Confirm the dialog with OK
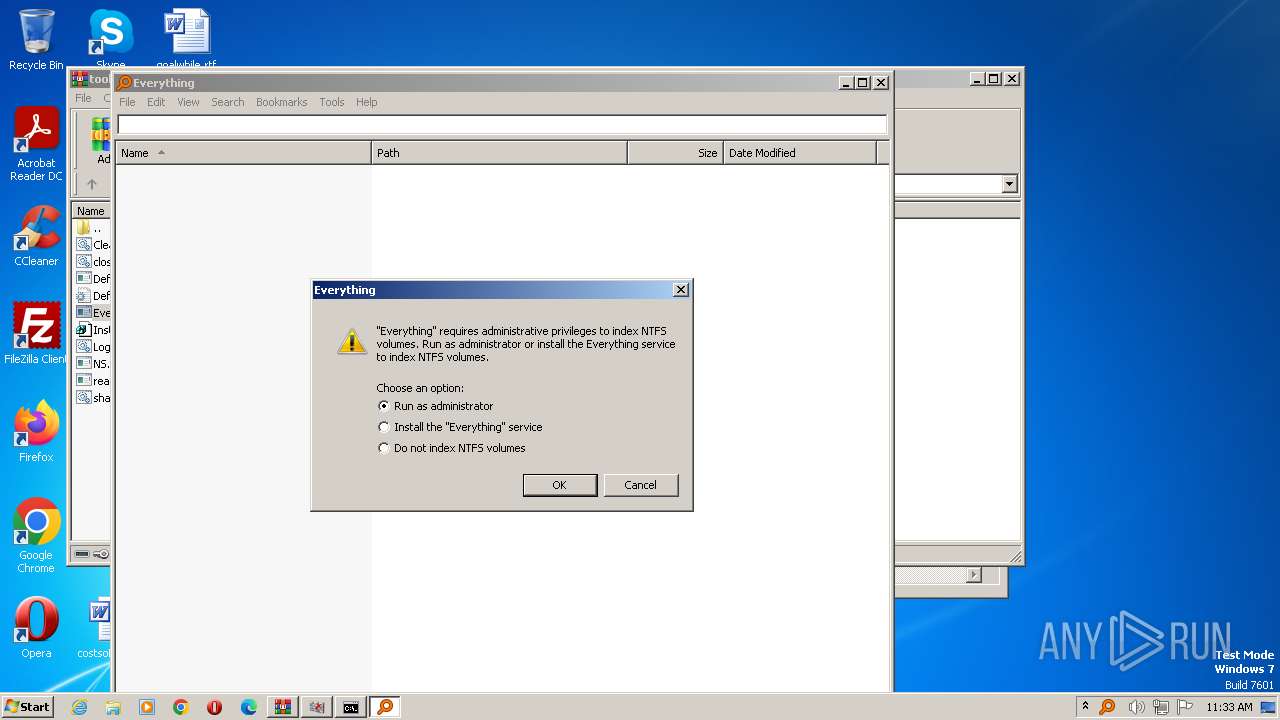Screen dimensions: 1280x720 tap(560, 485)
